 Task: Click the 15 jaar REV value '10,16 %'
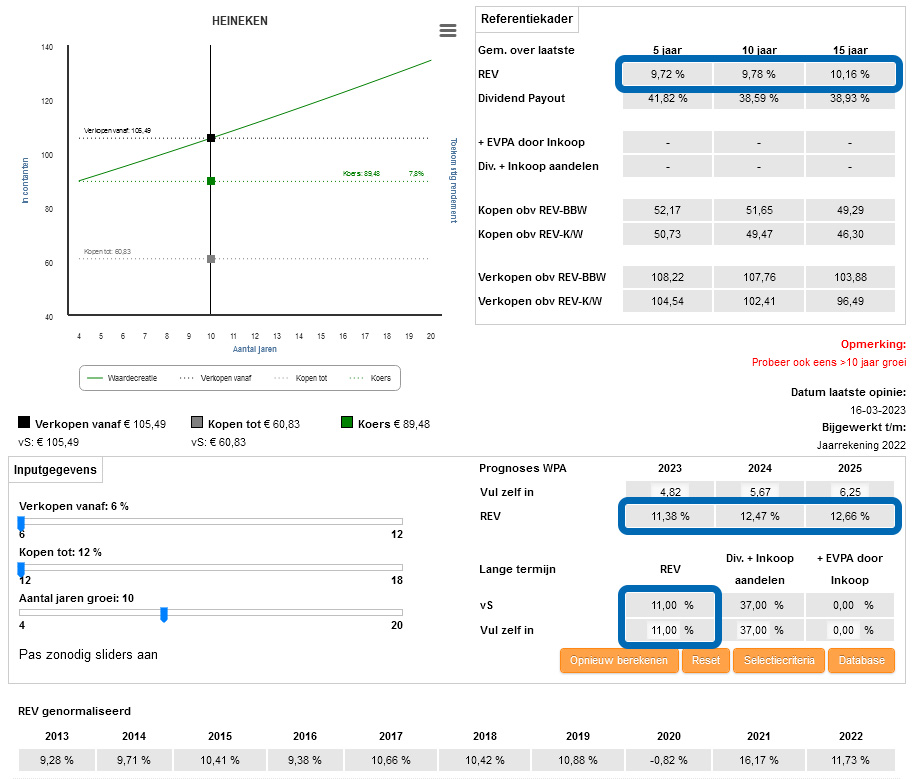point(850,74)
